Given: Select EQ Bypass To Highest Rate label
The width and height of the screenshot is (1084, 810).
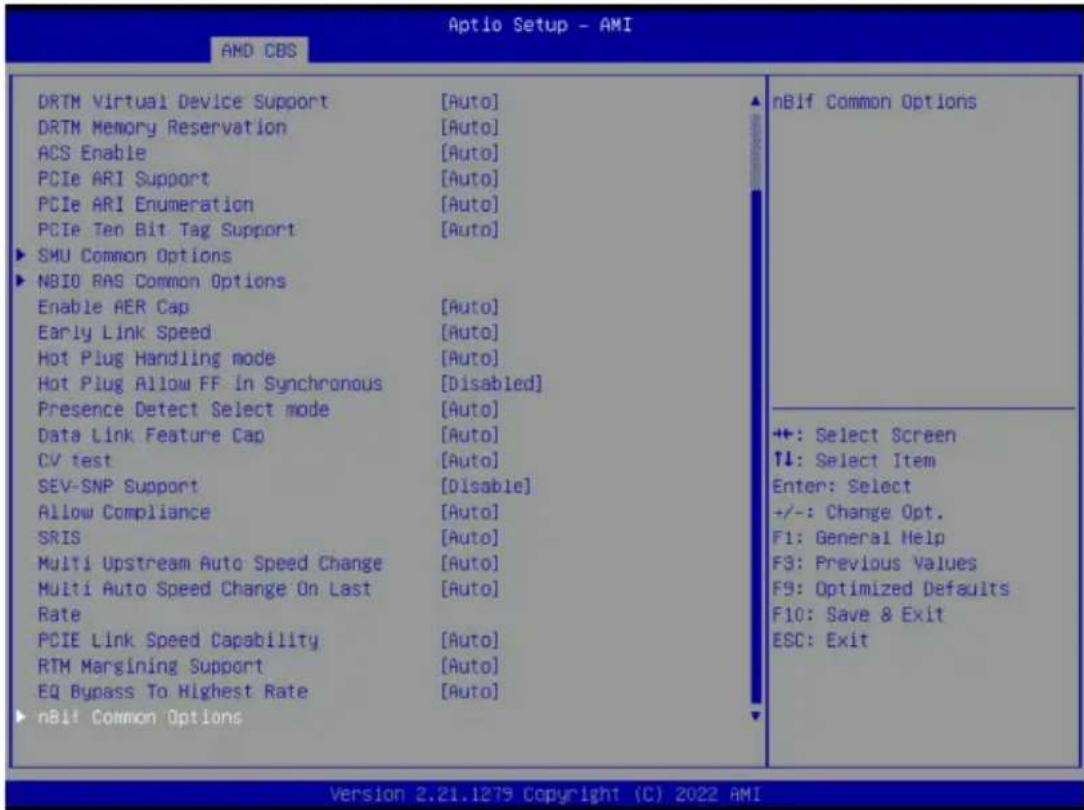Looking at the screenshot, I should tap(173, 691).
